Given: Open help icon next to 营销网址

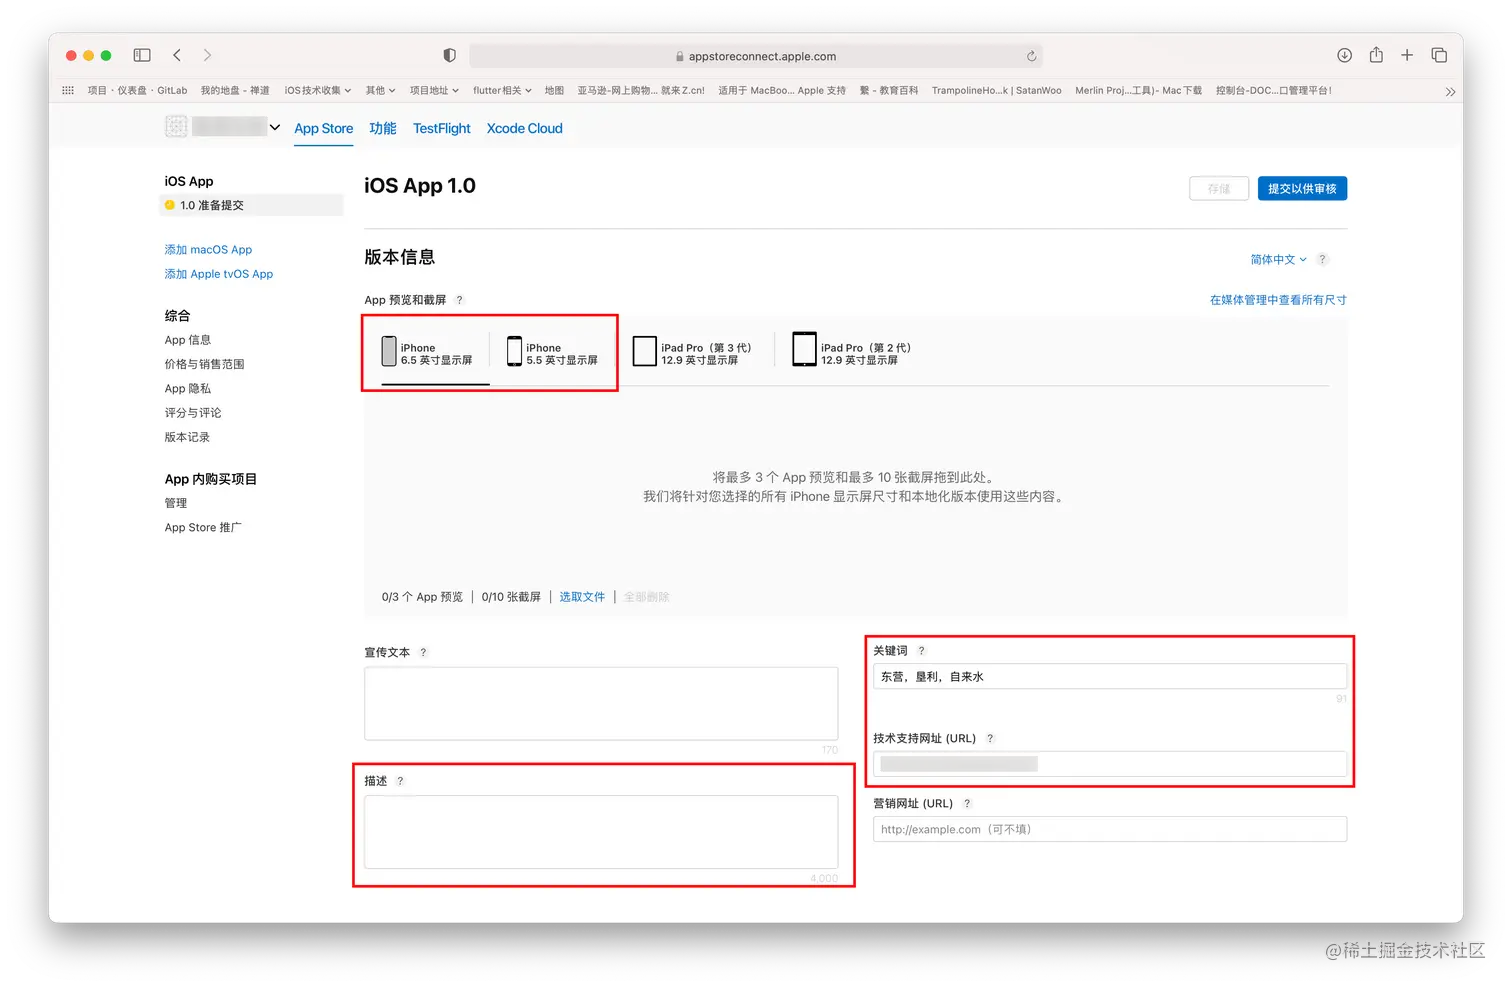Looking at the screenshot, I should click(967, 803).
